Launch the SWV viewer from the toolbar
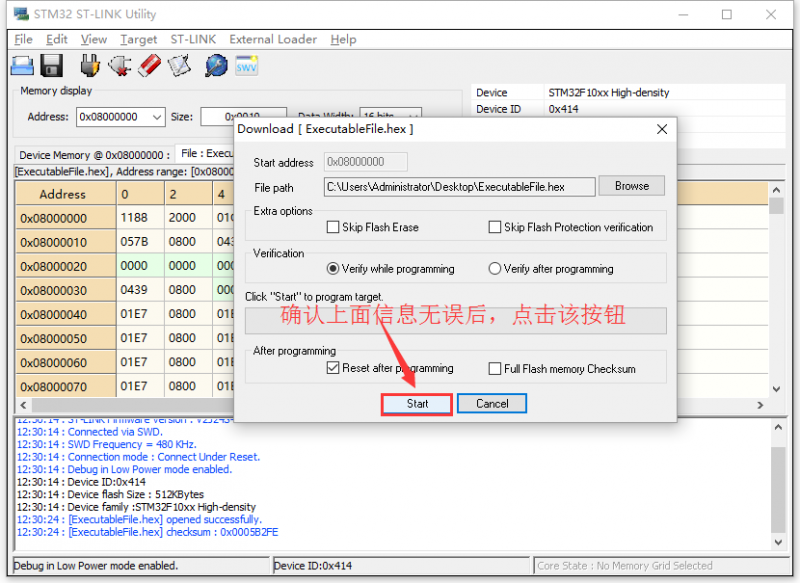Image resolution: width=800 pixels, height=583 pixels. pos(246,66)
